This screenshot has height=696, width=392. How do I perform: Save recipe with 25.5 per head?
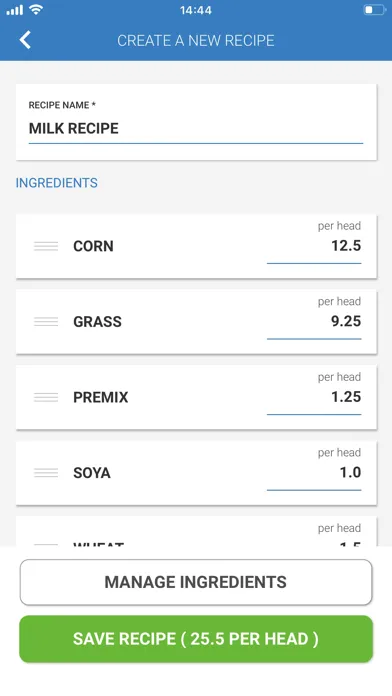pyautogui.click(x=196, y=639)
